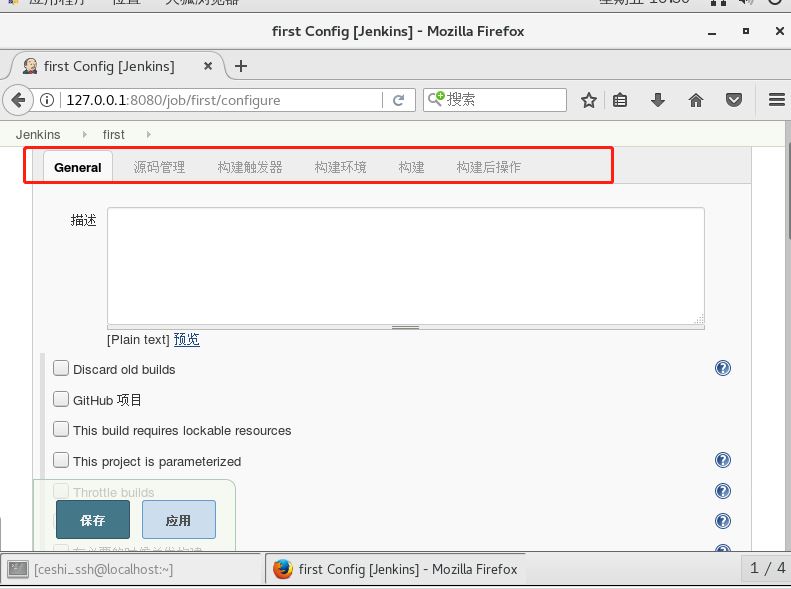Expand the Jenkins breadcrumb dropdown arrow
The width and height of the screenshot is (791, 589).
point(81,134)
